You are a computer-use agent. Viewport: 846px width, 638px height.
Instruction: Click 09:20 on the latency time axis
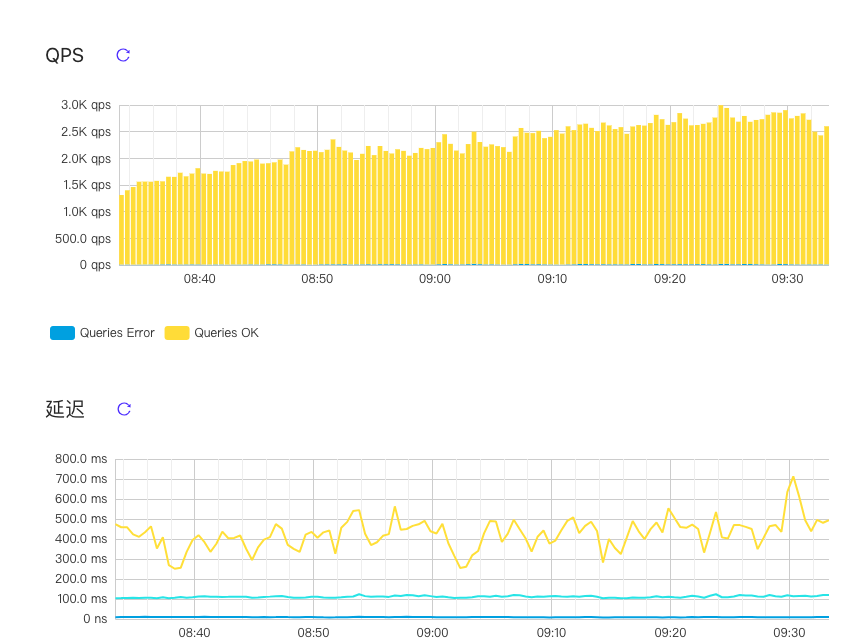pos(670,633)
